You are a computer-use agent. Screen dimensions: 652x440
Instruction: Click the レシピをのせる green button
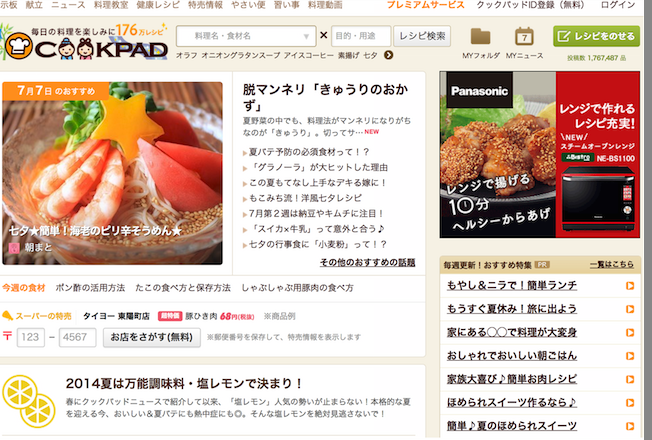click(596, 36)
